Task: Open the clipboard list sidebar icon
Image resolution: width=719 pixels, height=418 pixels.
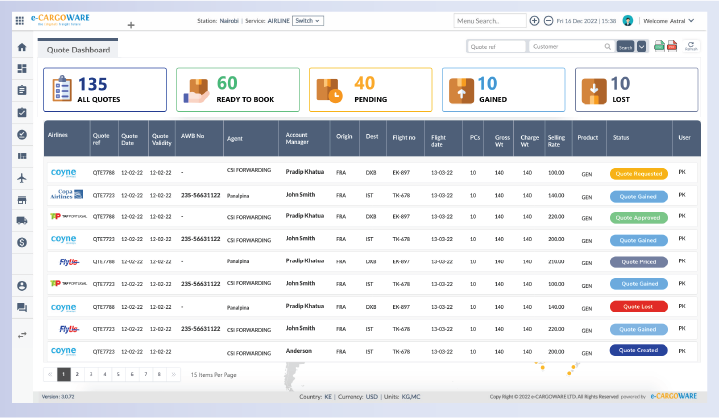Action: coord(22,90)
